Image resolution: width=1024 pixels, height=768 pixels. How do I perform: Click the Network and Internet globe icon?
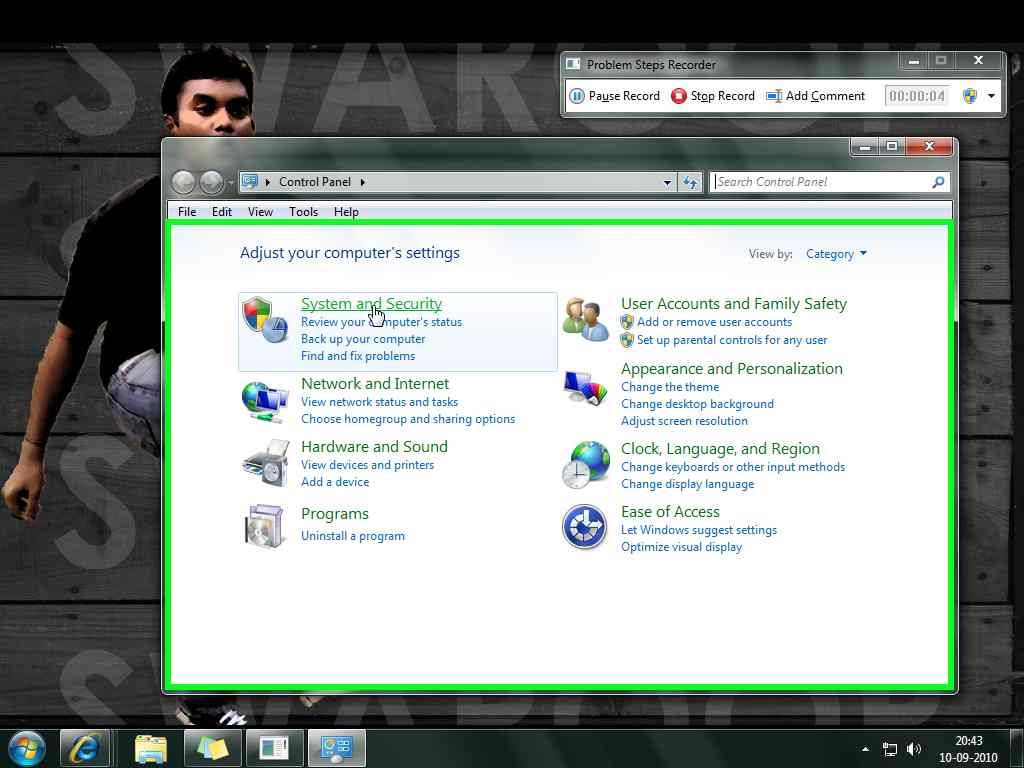(x=264, y=400)
